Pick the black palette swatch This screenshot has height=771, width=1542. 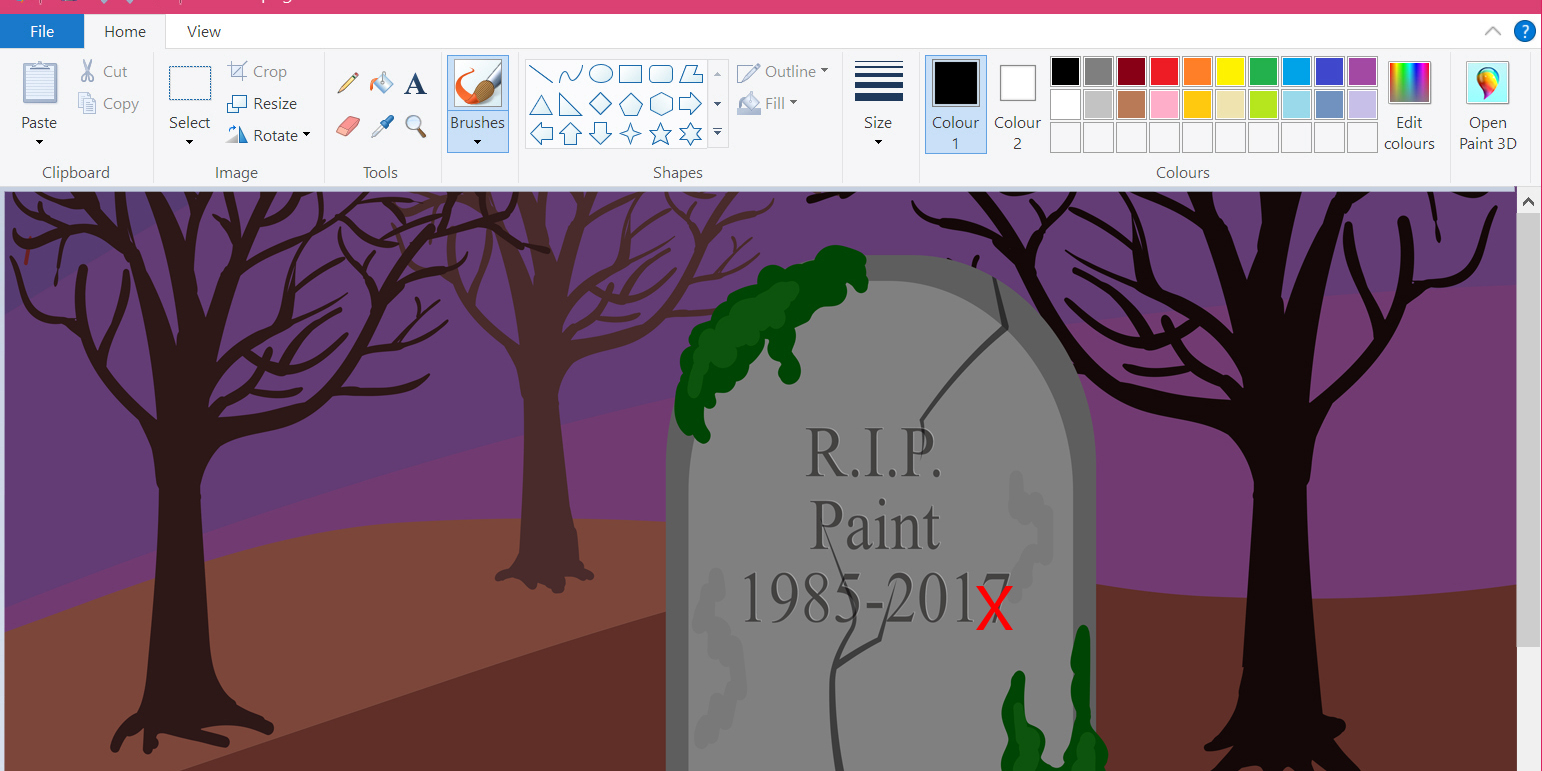coord(1065,72)
